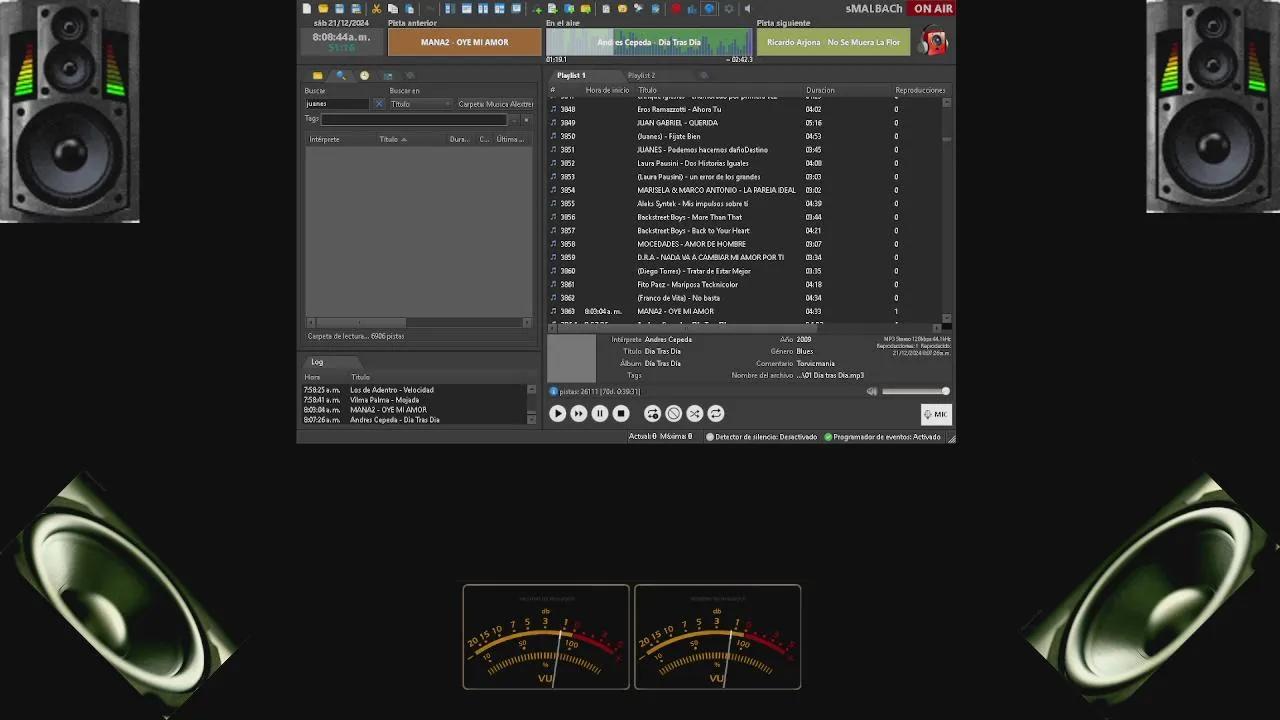Select log entry Los de Adentro - Velocidad
This screenshot has height=720, width=1280.
[x=414, y=390]
